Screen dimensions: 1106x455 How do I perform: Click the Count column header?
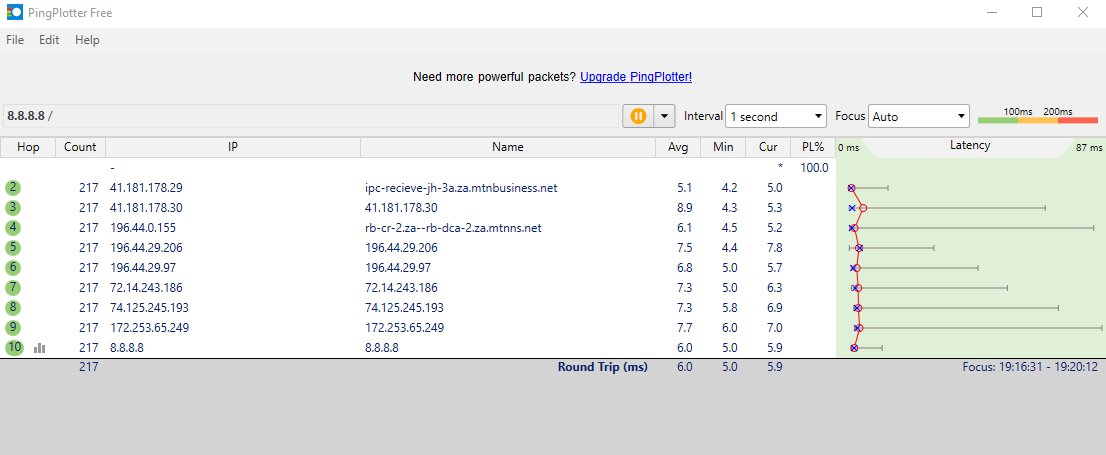coord(80,147)
